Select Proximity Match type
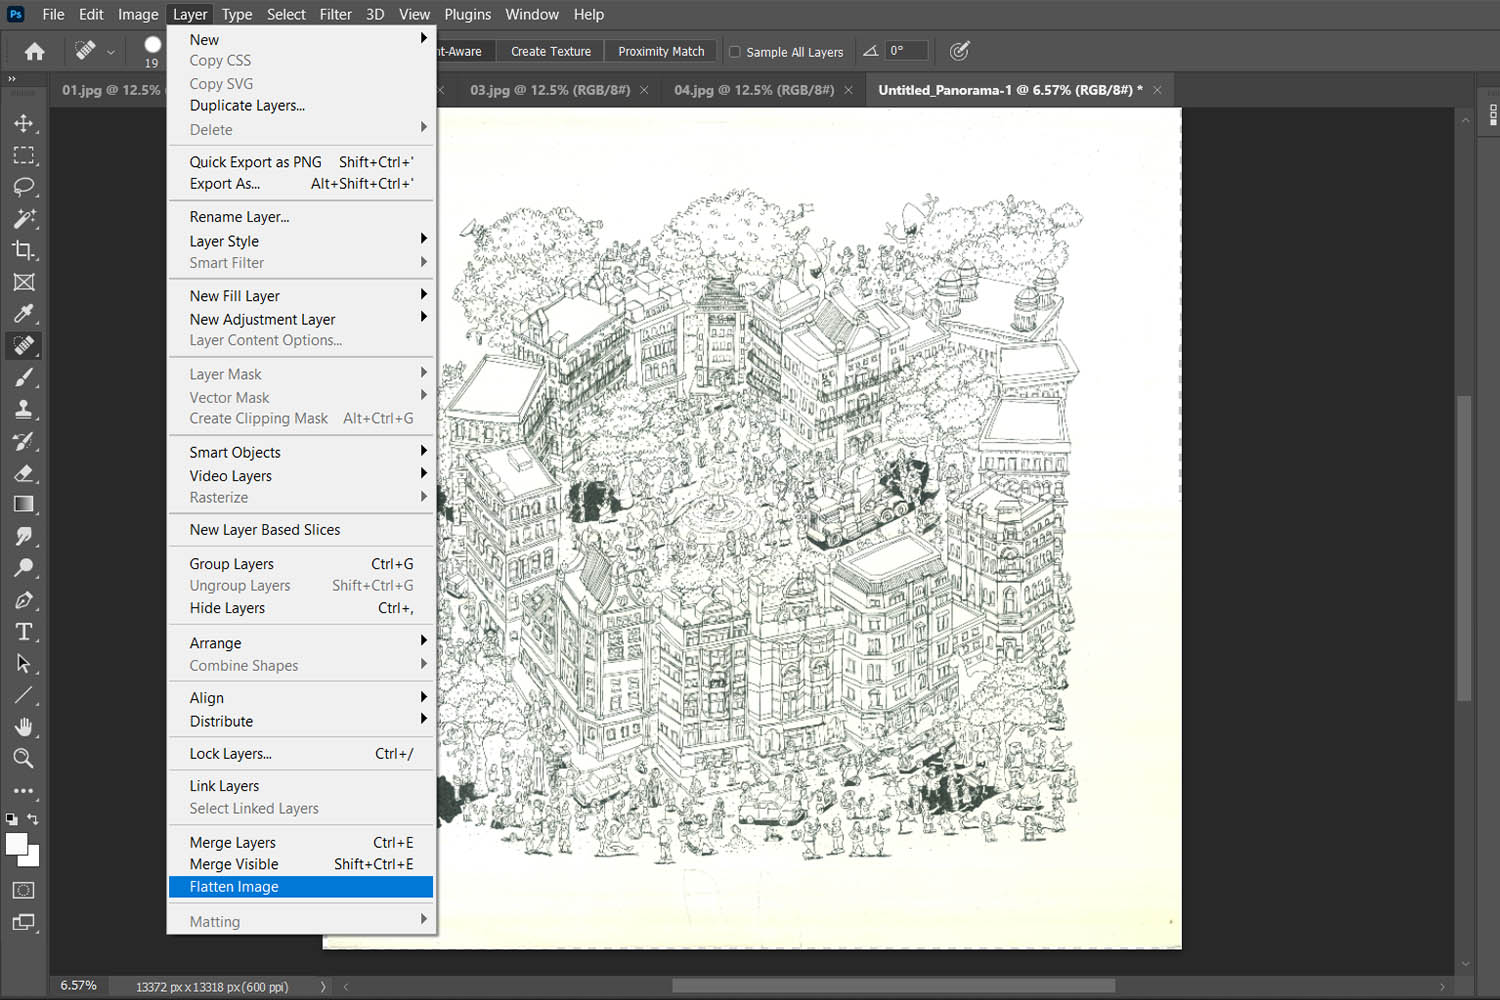Screen dimensions: 1500x1000 (661, 52)
